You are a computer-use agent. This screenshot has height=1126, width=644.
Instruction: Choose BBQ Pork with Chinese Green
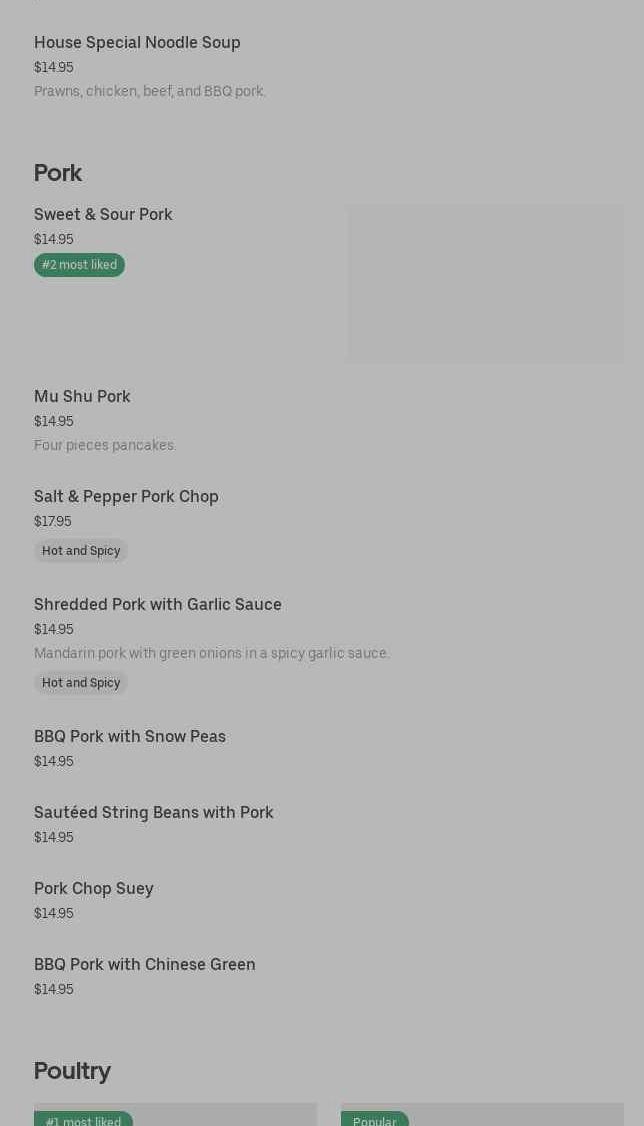(x=145, y=964)
